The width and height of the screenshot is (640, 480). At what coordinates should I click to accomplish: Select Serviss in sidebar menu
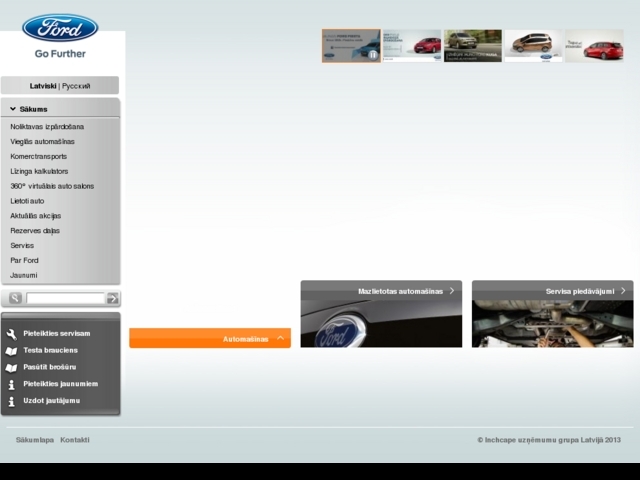coord(22,246)
